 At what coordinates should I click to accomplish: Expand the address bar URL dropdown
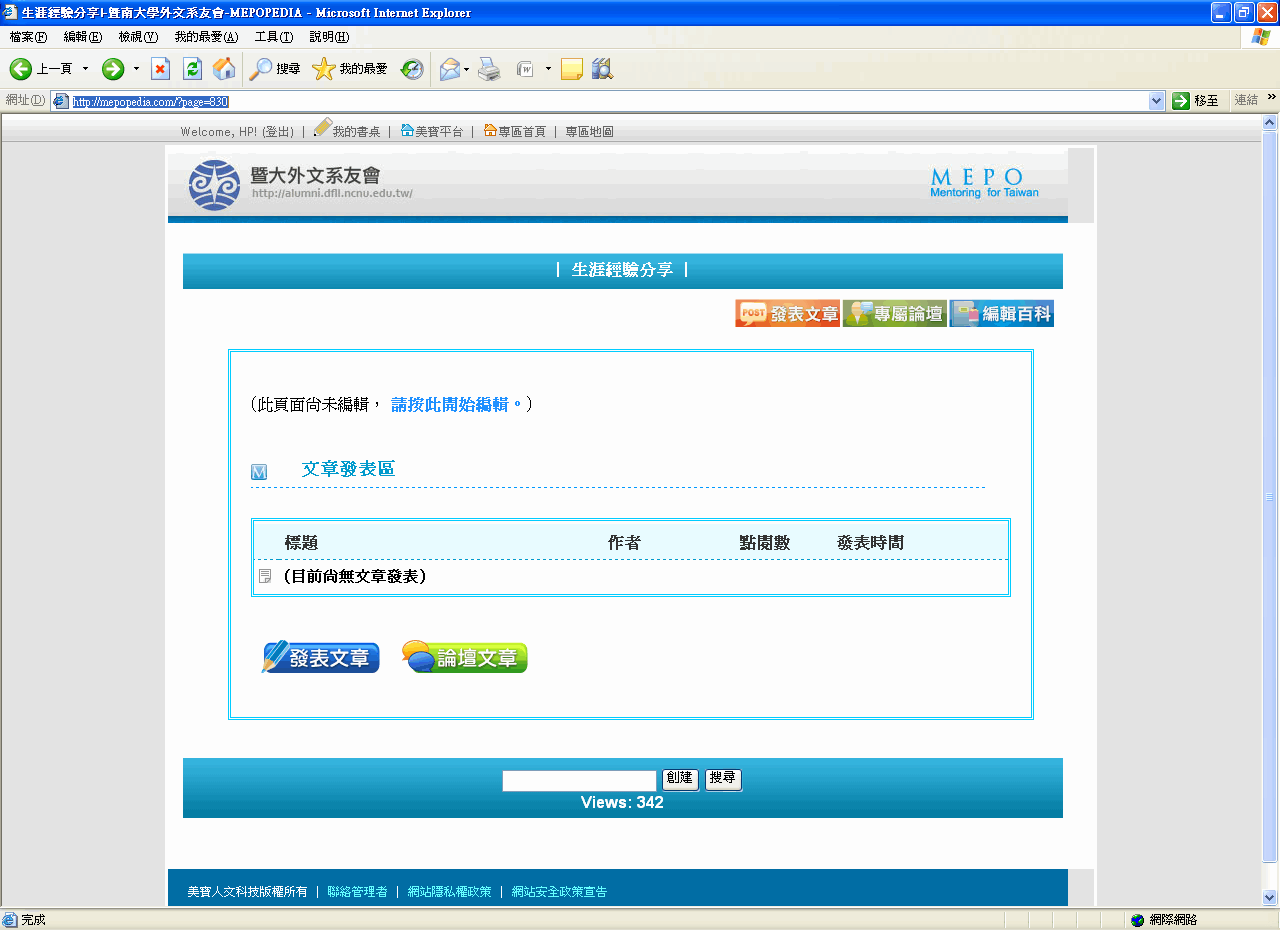[x=1157, y=101]
